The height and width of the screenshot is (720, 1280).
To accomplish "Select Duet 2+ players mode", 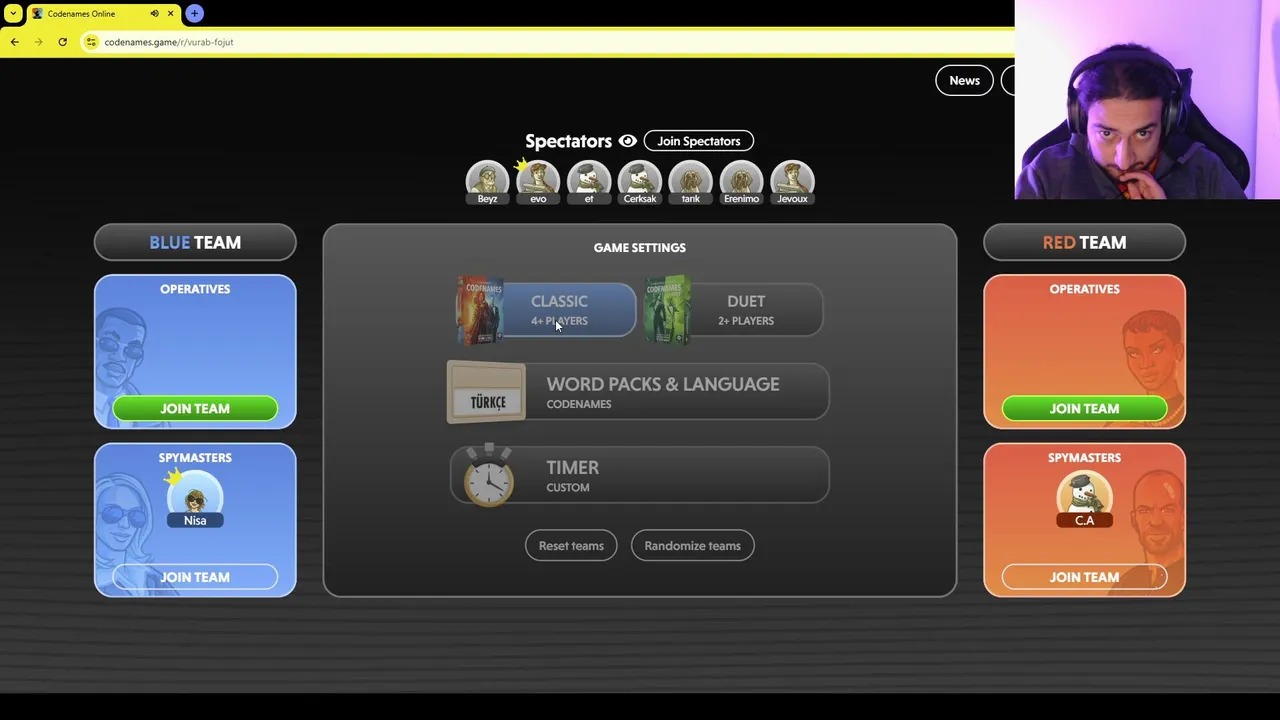I will pyautogui.click(x=734, y=310).
